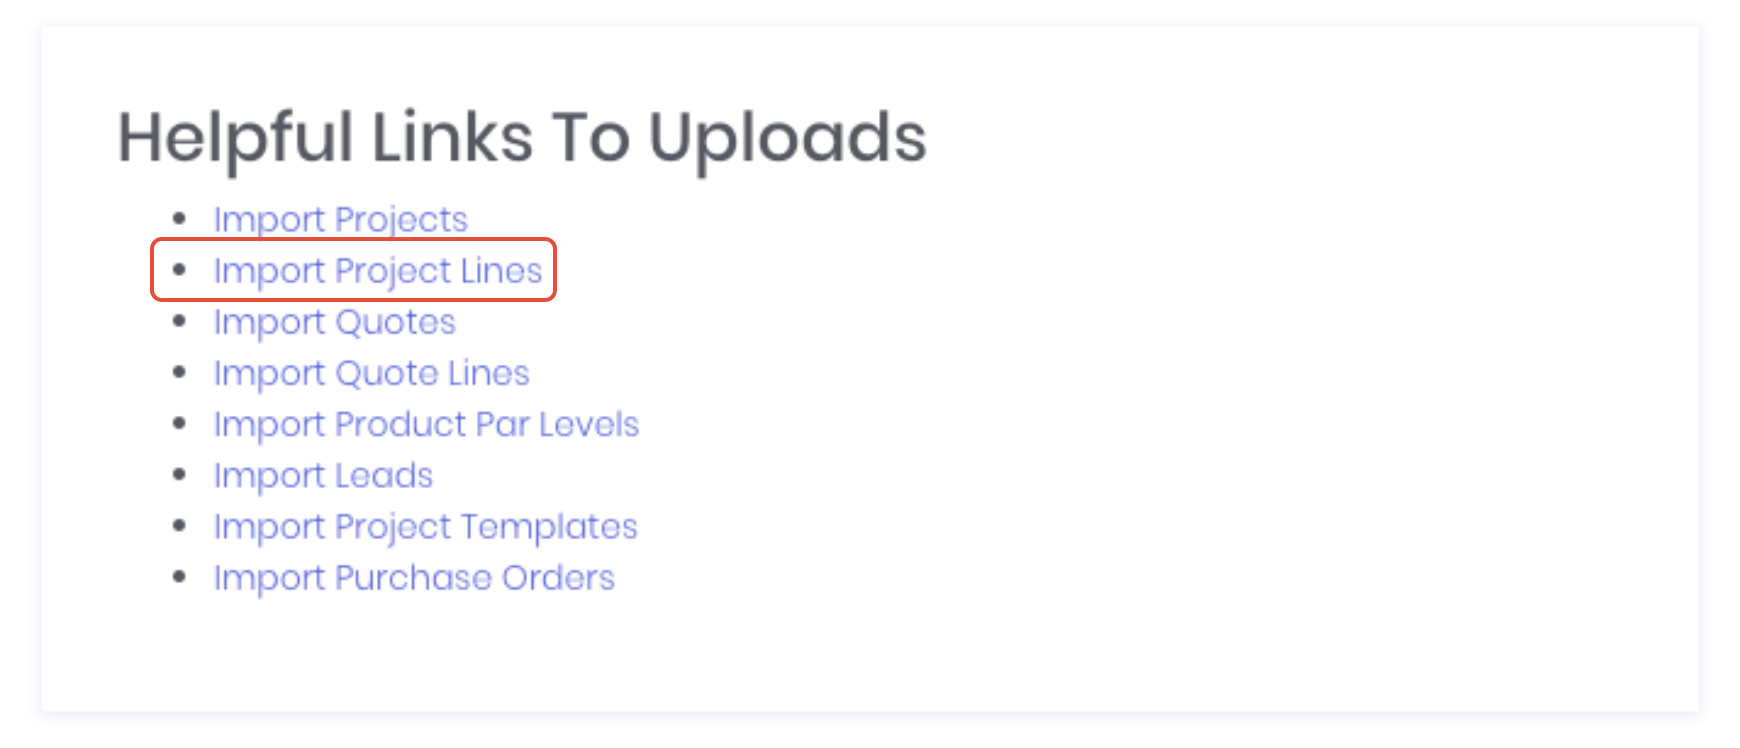This screenshot has width=1740, height=748.
Task: Navigate to Import Purchase Orders
Action: coord(414,577)
